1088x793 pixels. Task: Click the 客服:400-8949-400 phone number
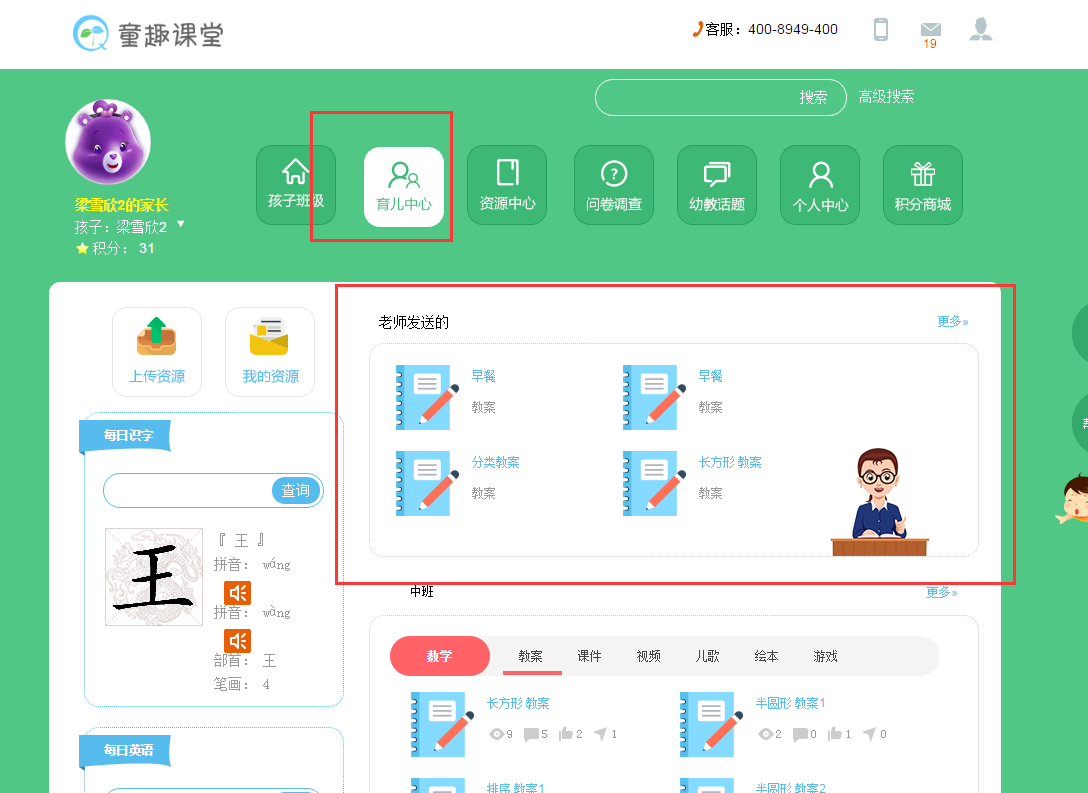click(765, 29)
